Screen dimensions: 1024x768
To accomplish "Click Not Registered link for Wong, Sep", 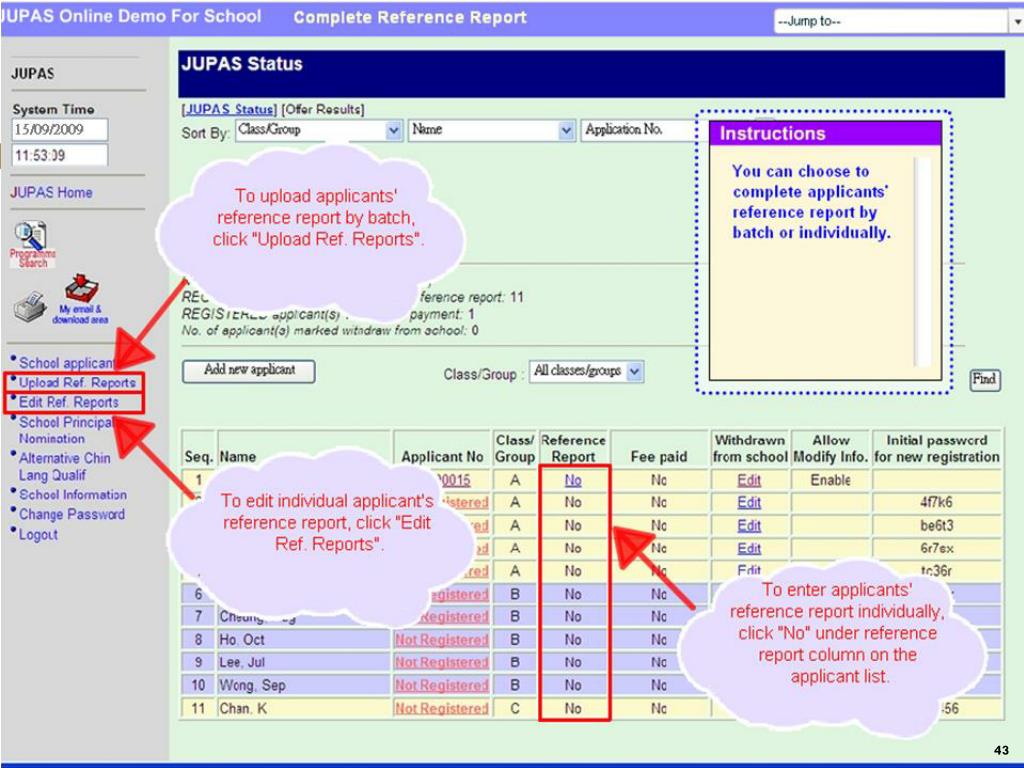I will [441, 685].
